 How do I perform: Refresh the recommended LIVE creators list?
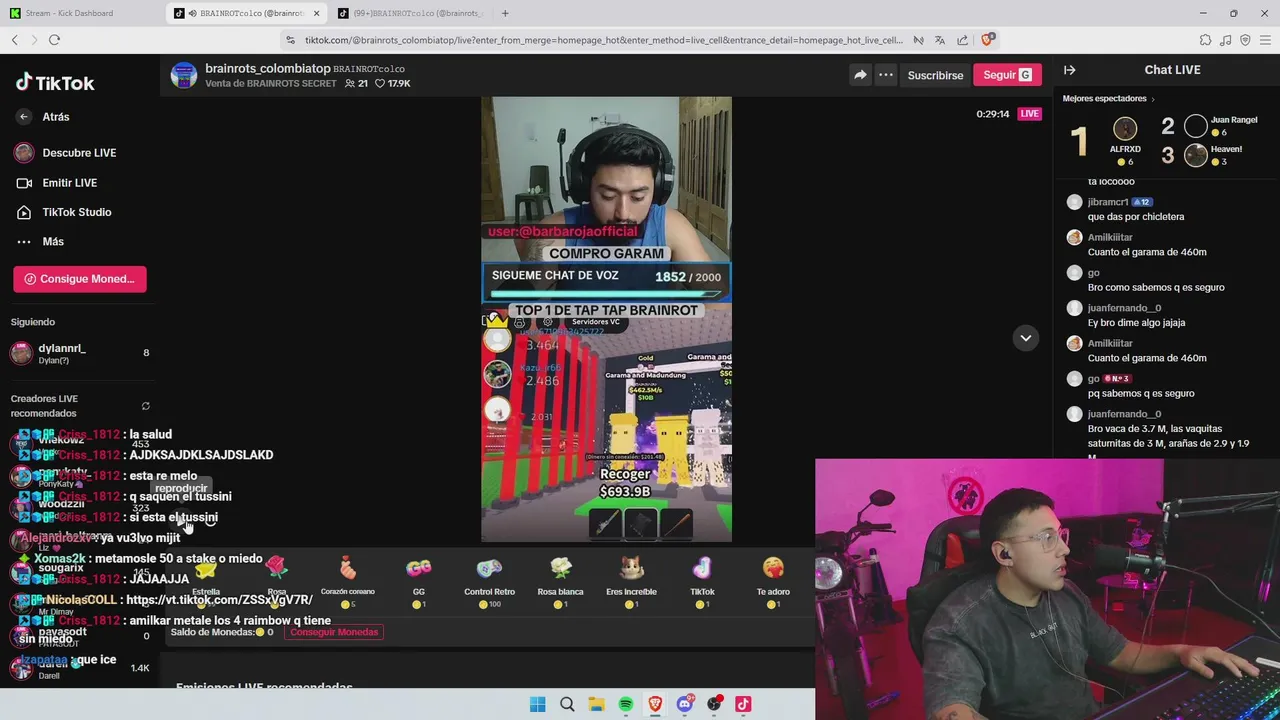146,406
